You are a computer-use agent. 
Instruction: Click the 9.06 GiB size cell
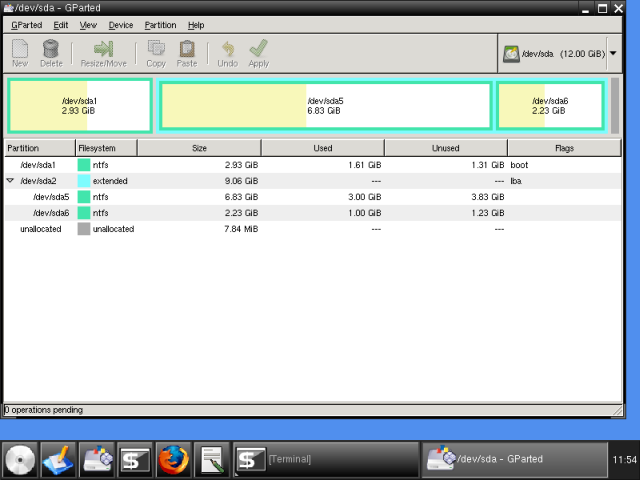tap(241, 181)
